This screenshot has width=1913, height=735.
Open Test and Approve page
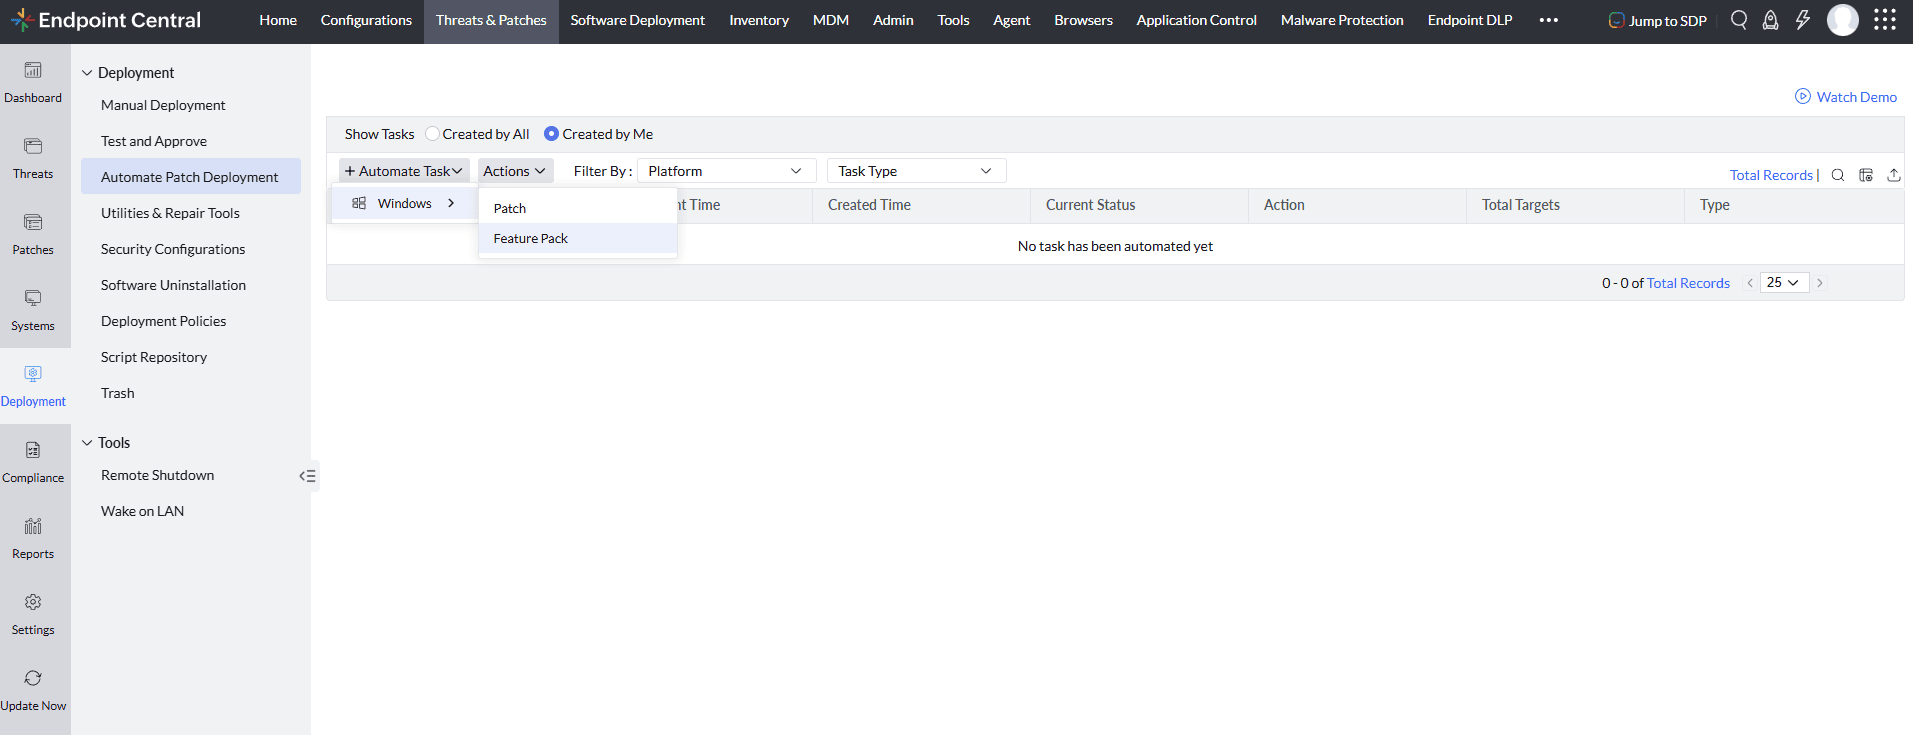point(154,141)
